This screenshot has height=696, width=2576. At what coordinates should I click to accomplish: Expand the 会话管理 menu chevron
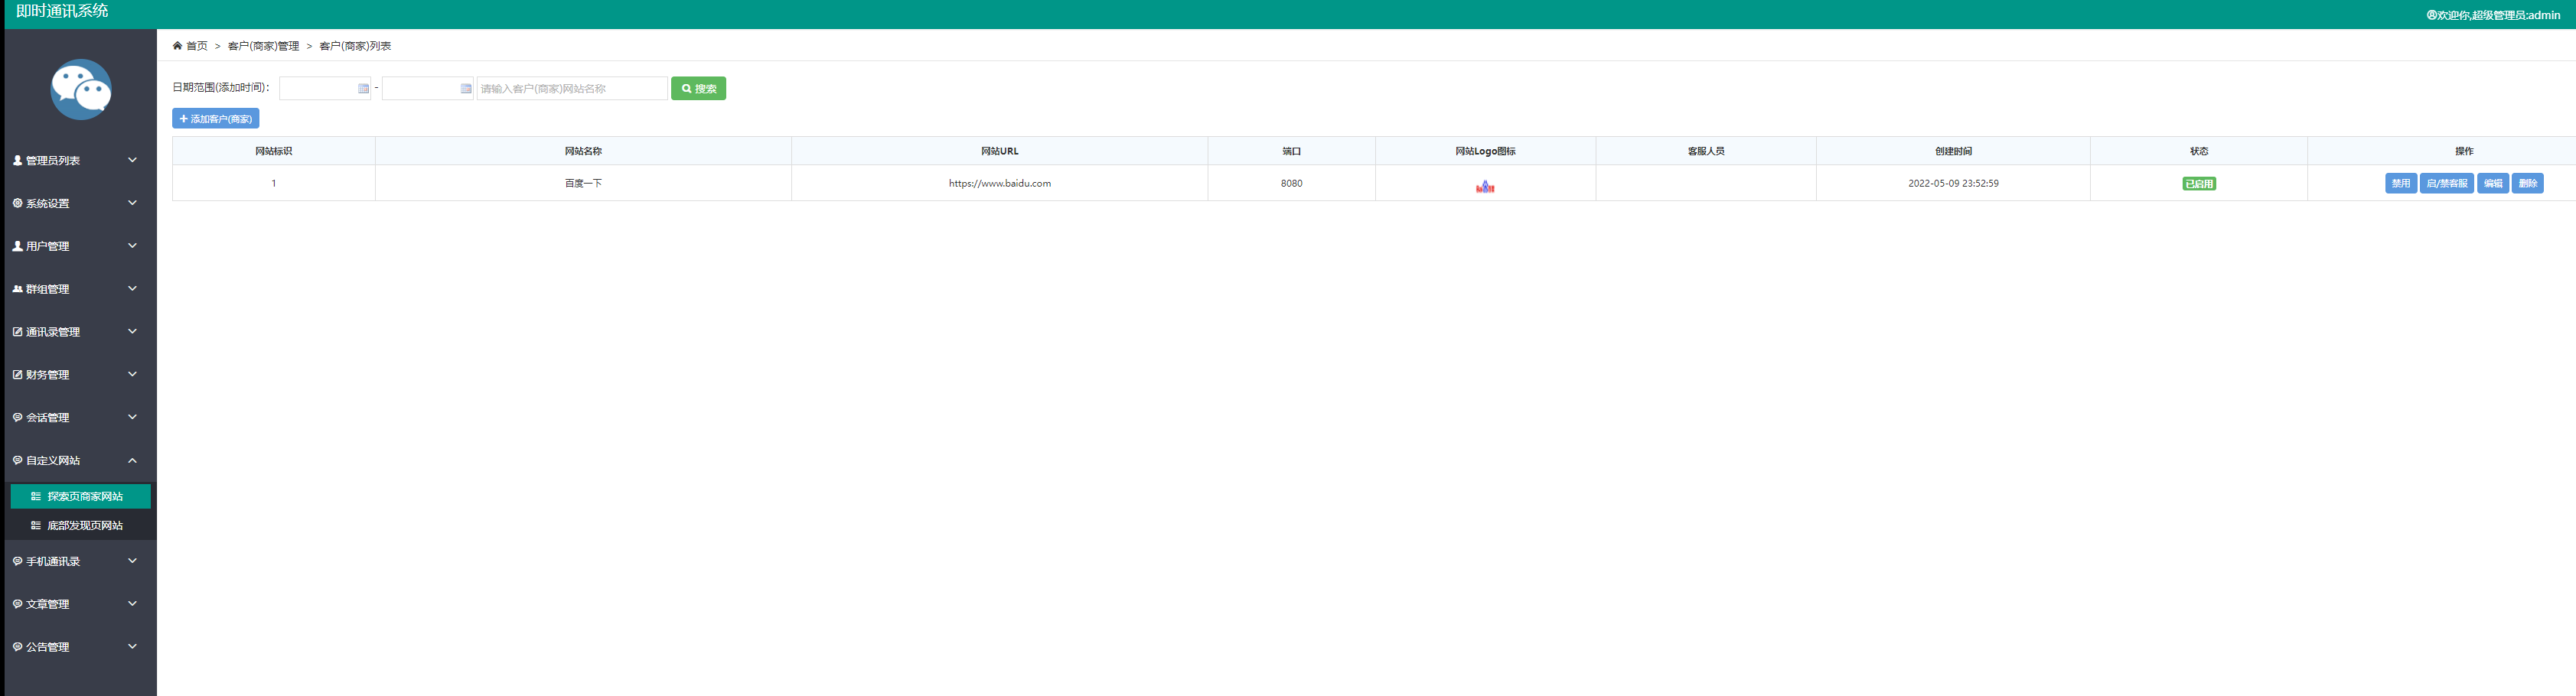tap(132, 418)
